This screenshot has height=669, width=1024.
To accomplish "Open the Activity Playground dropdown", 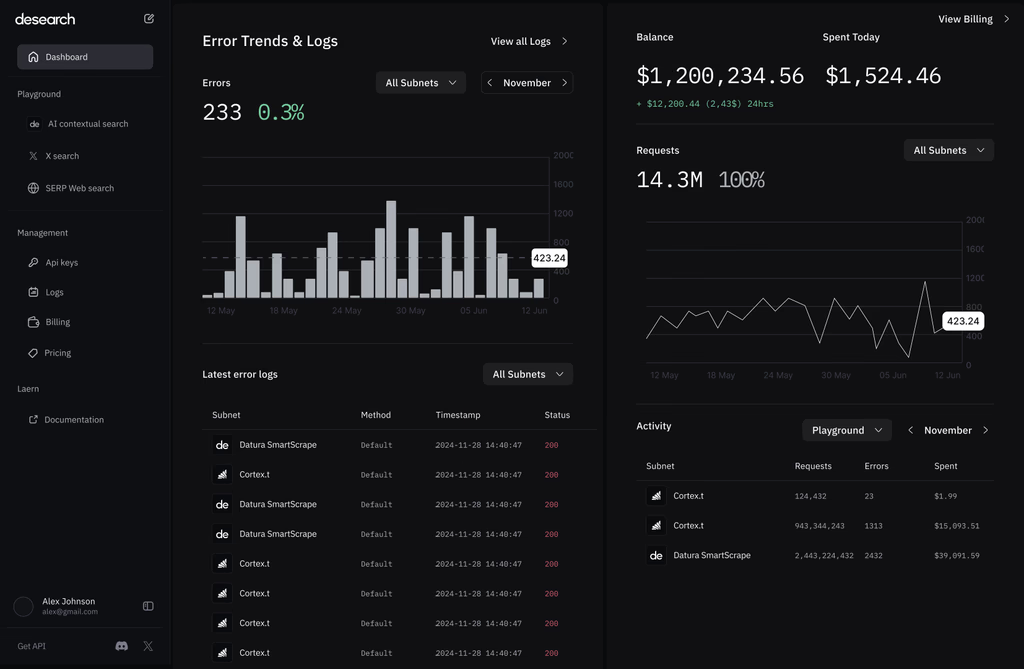I will pos(847,431).
